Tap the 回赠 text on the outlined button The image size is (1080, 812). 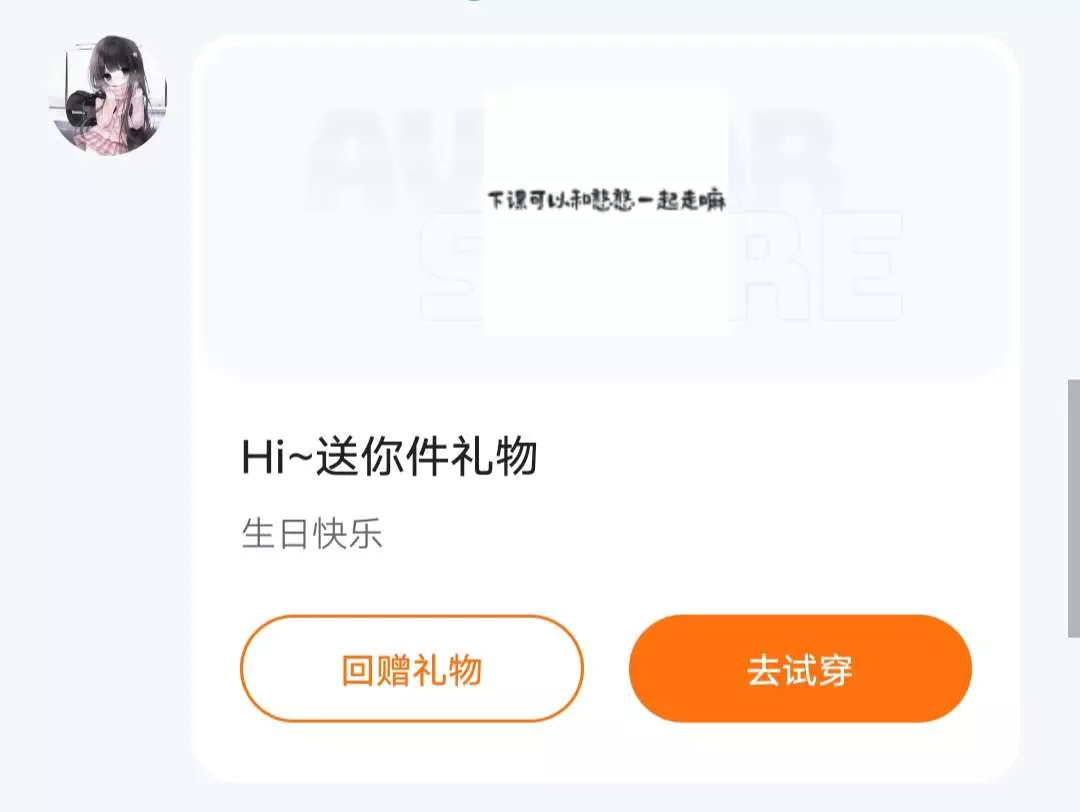[x=376, y=669]
